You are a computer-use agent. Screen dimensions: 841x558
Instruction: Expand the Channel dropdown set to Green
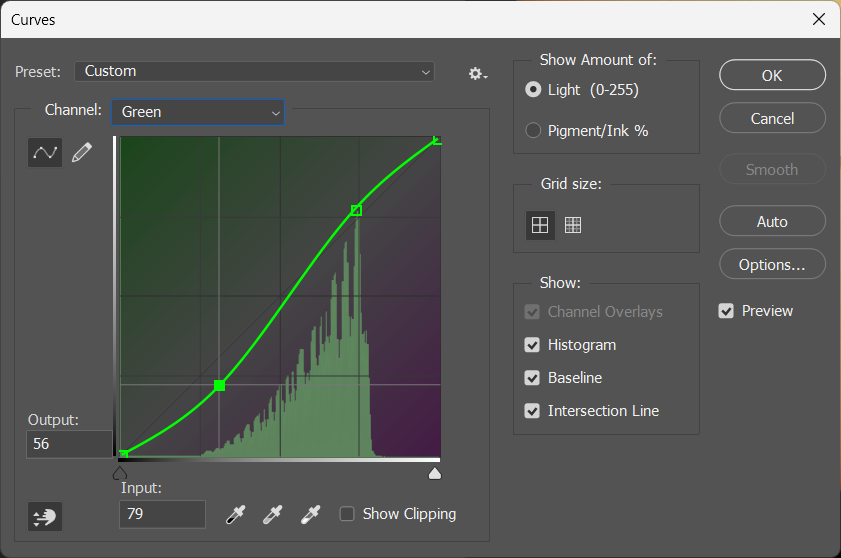[198, 112]
